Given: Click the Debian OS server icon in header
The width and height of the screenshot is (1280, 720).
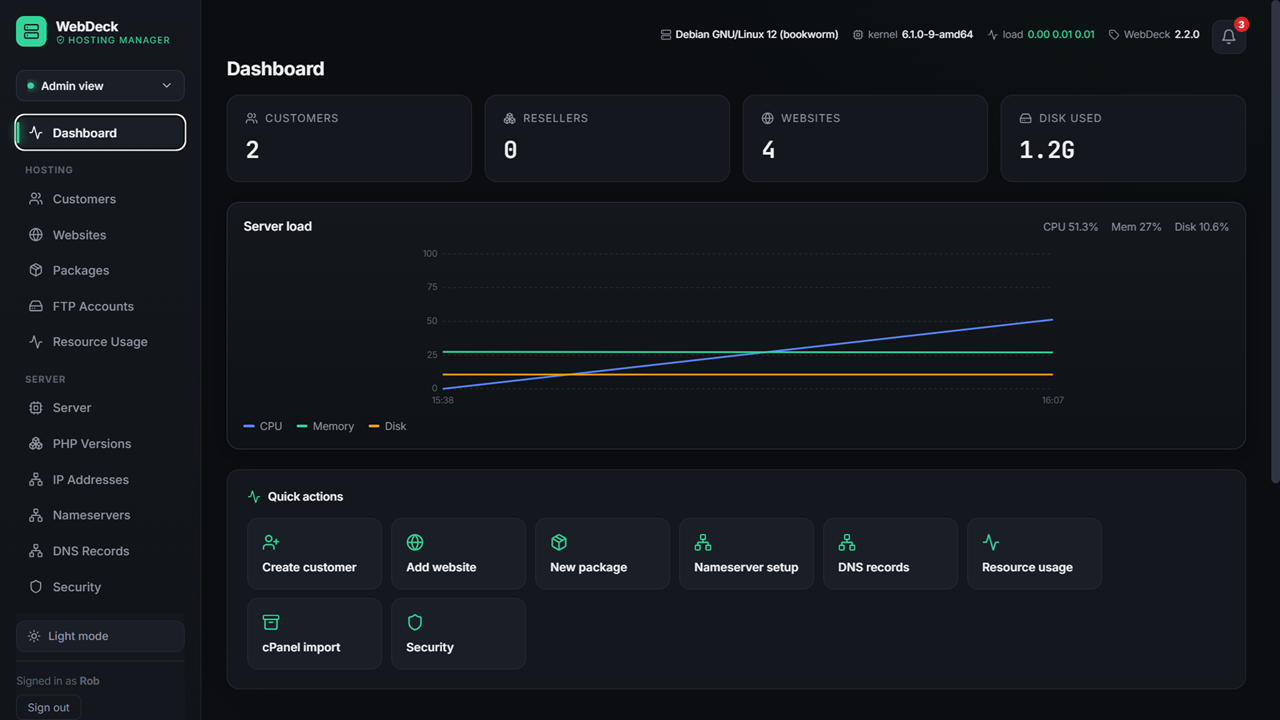Looking at the screenshot, I should pos(666,35).
